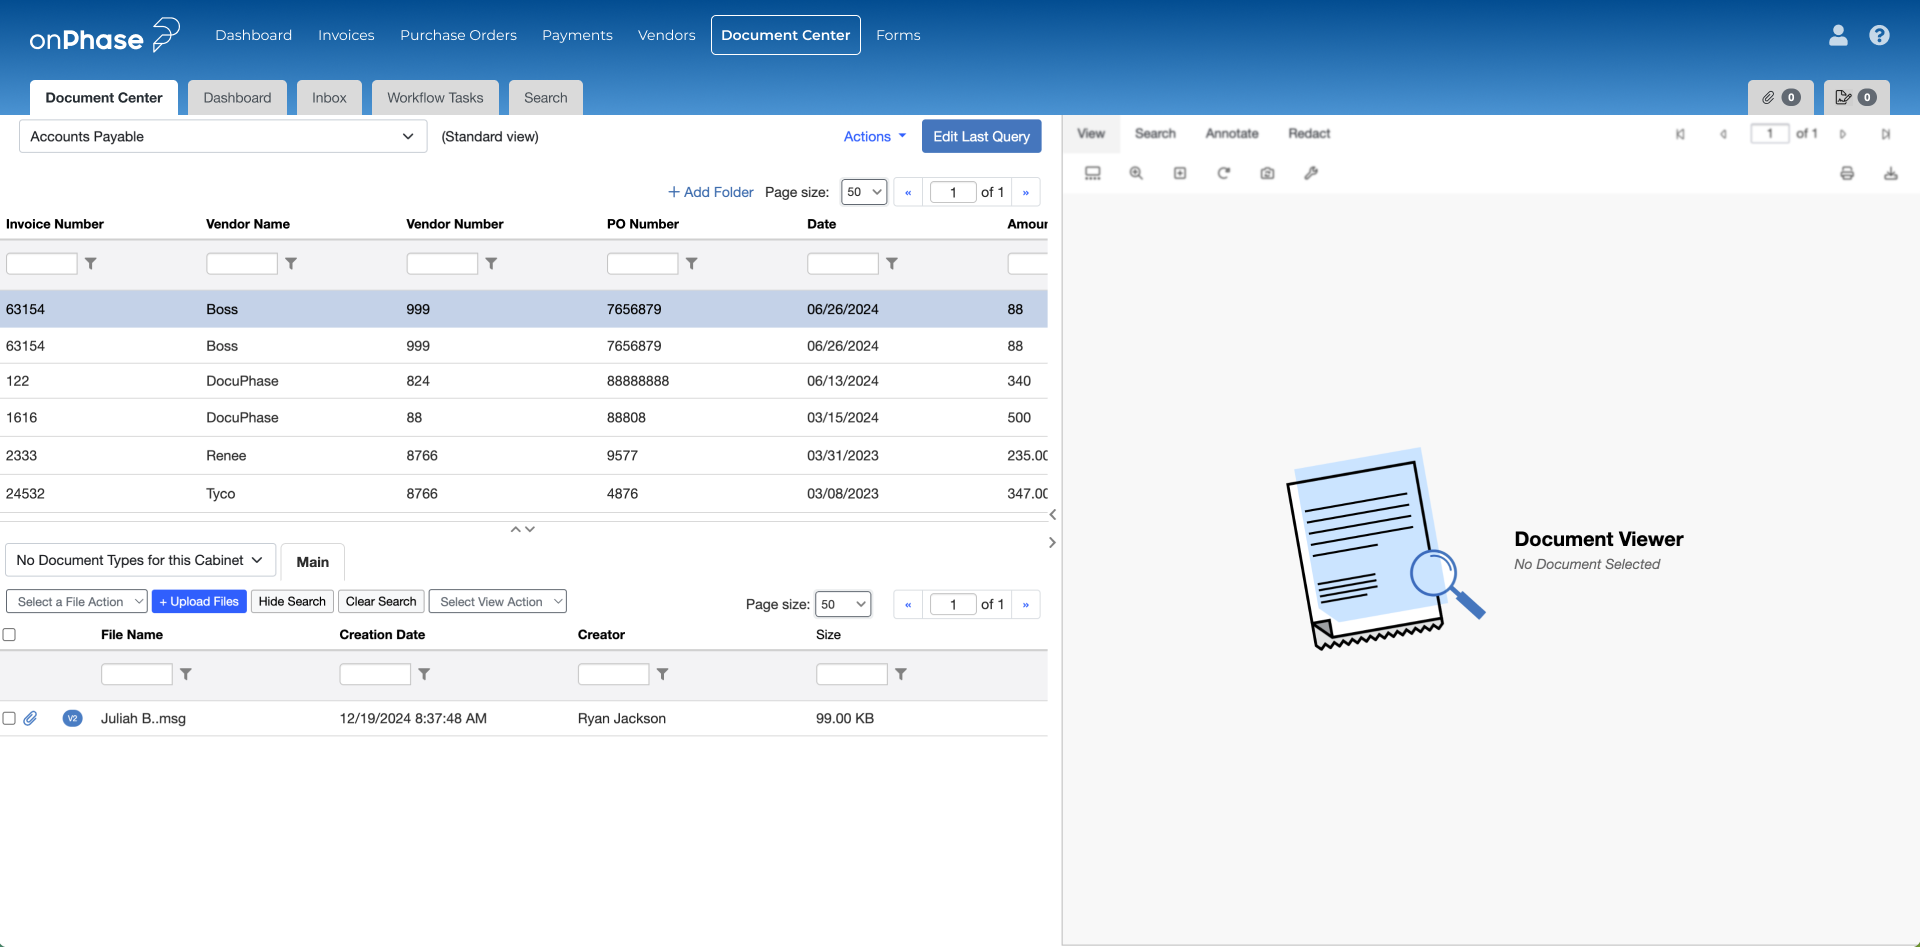Click the Vendor Name column filter funnel

291,263
